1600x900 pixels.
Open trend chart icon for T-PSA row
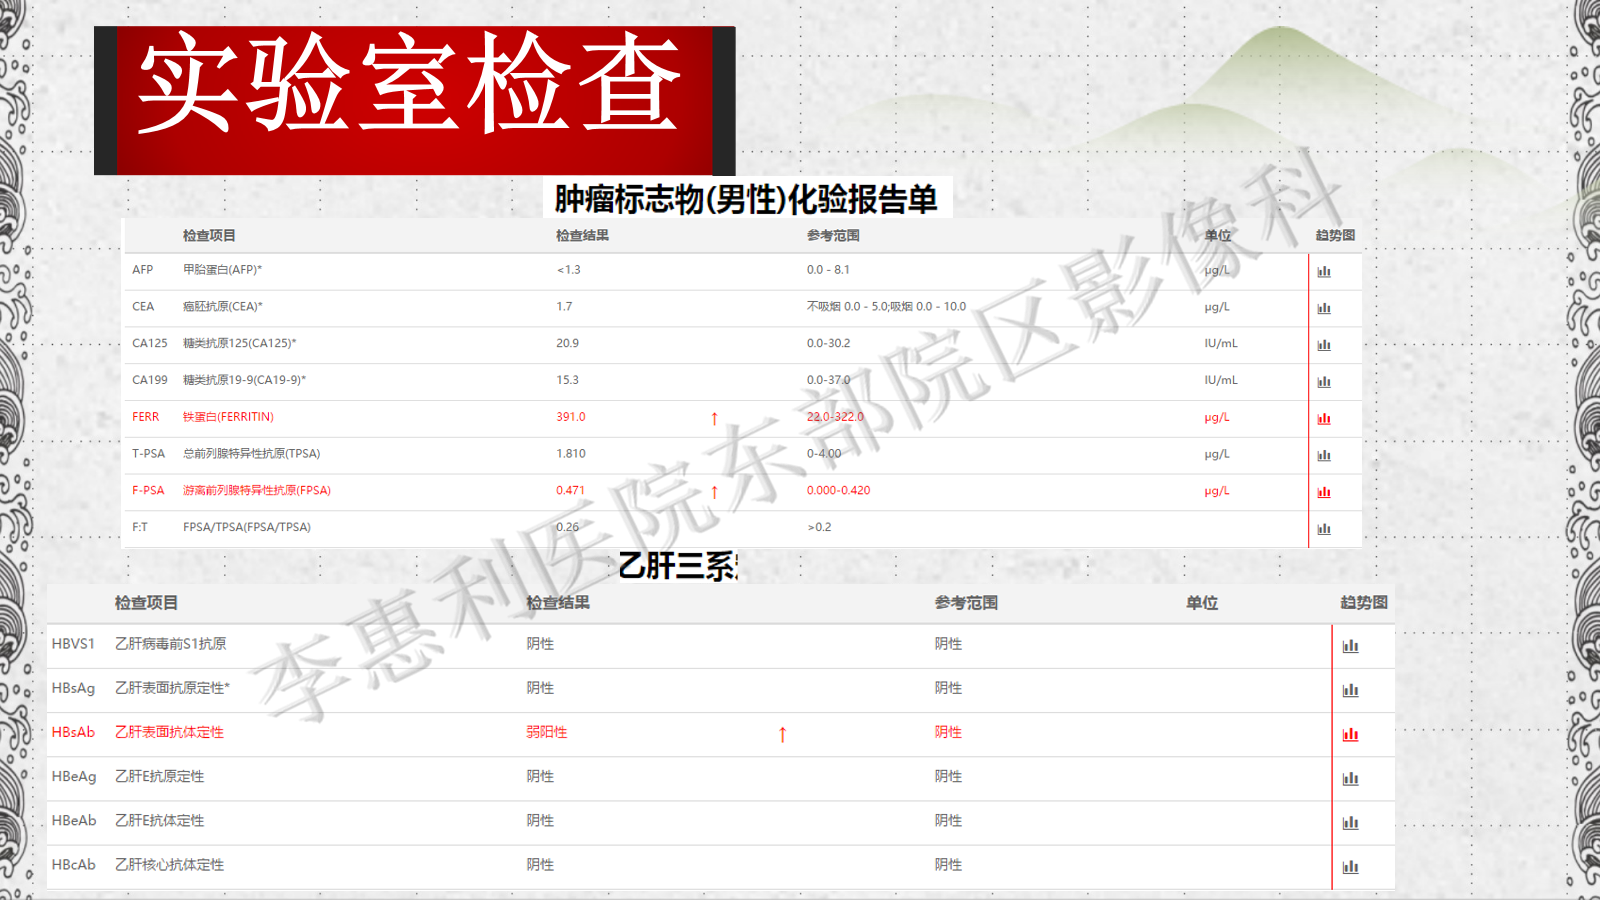tap(1324, 455)
